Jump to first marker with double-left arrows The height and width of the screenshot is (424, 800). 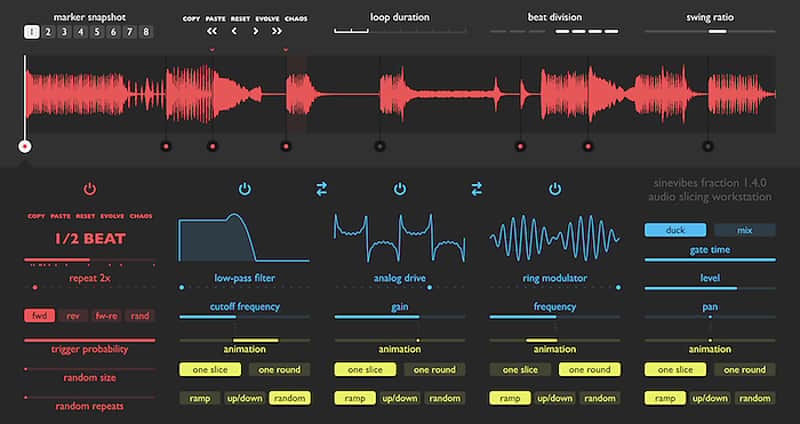(x=212, y=31)
